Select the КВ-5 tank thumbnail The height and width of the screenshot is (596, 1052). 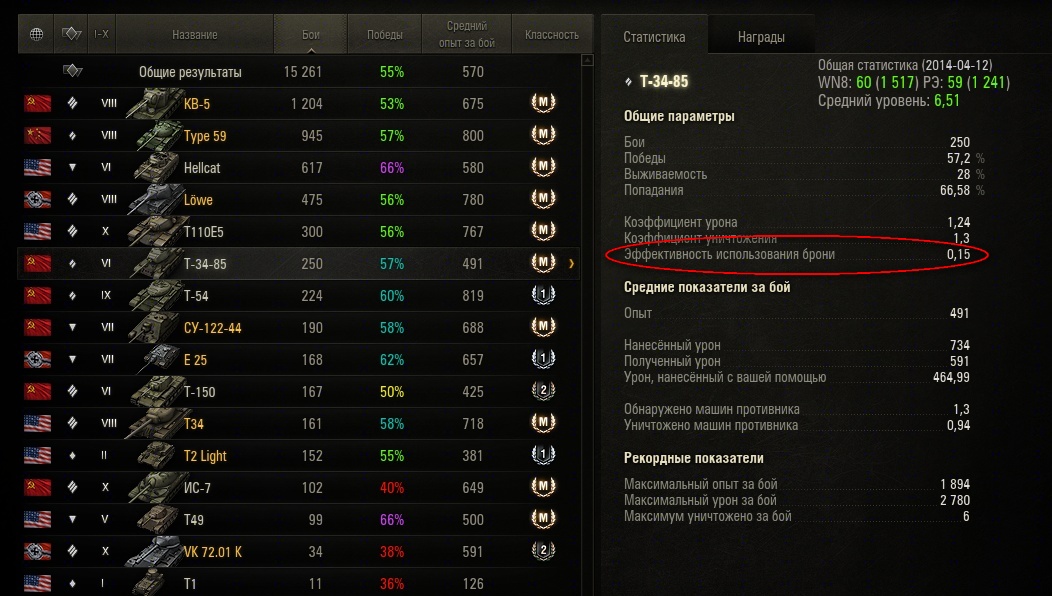point(154,103)
